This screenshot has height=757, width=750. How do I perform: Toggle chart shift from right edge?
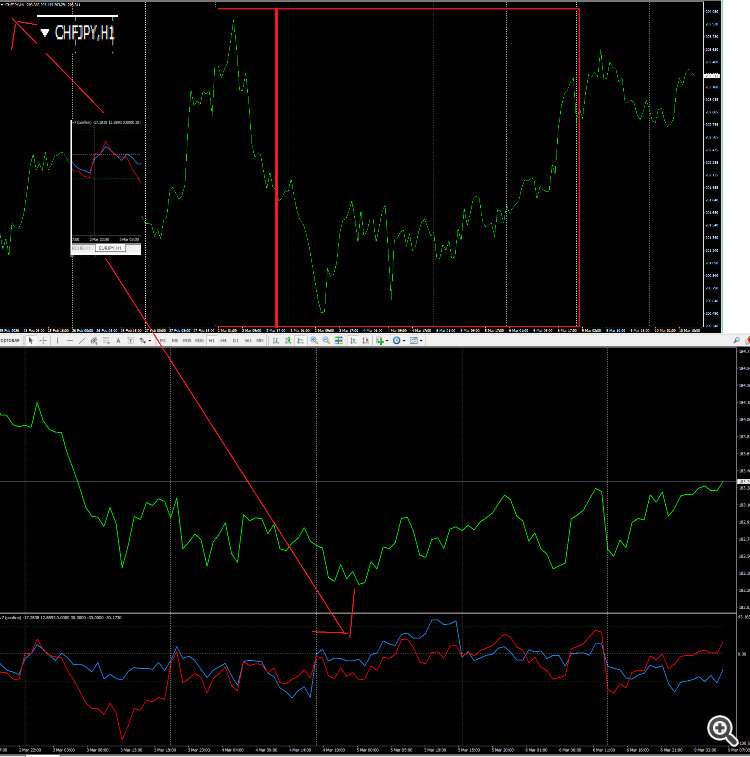(x=365, y=340)
